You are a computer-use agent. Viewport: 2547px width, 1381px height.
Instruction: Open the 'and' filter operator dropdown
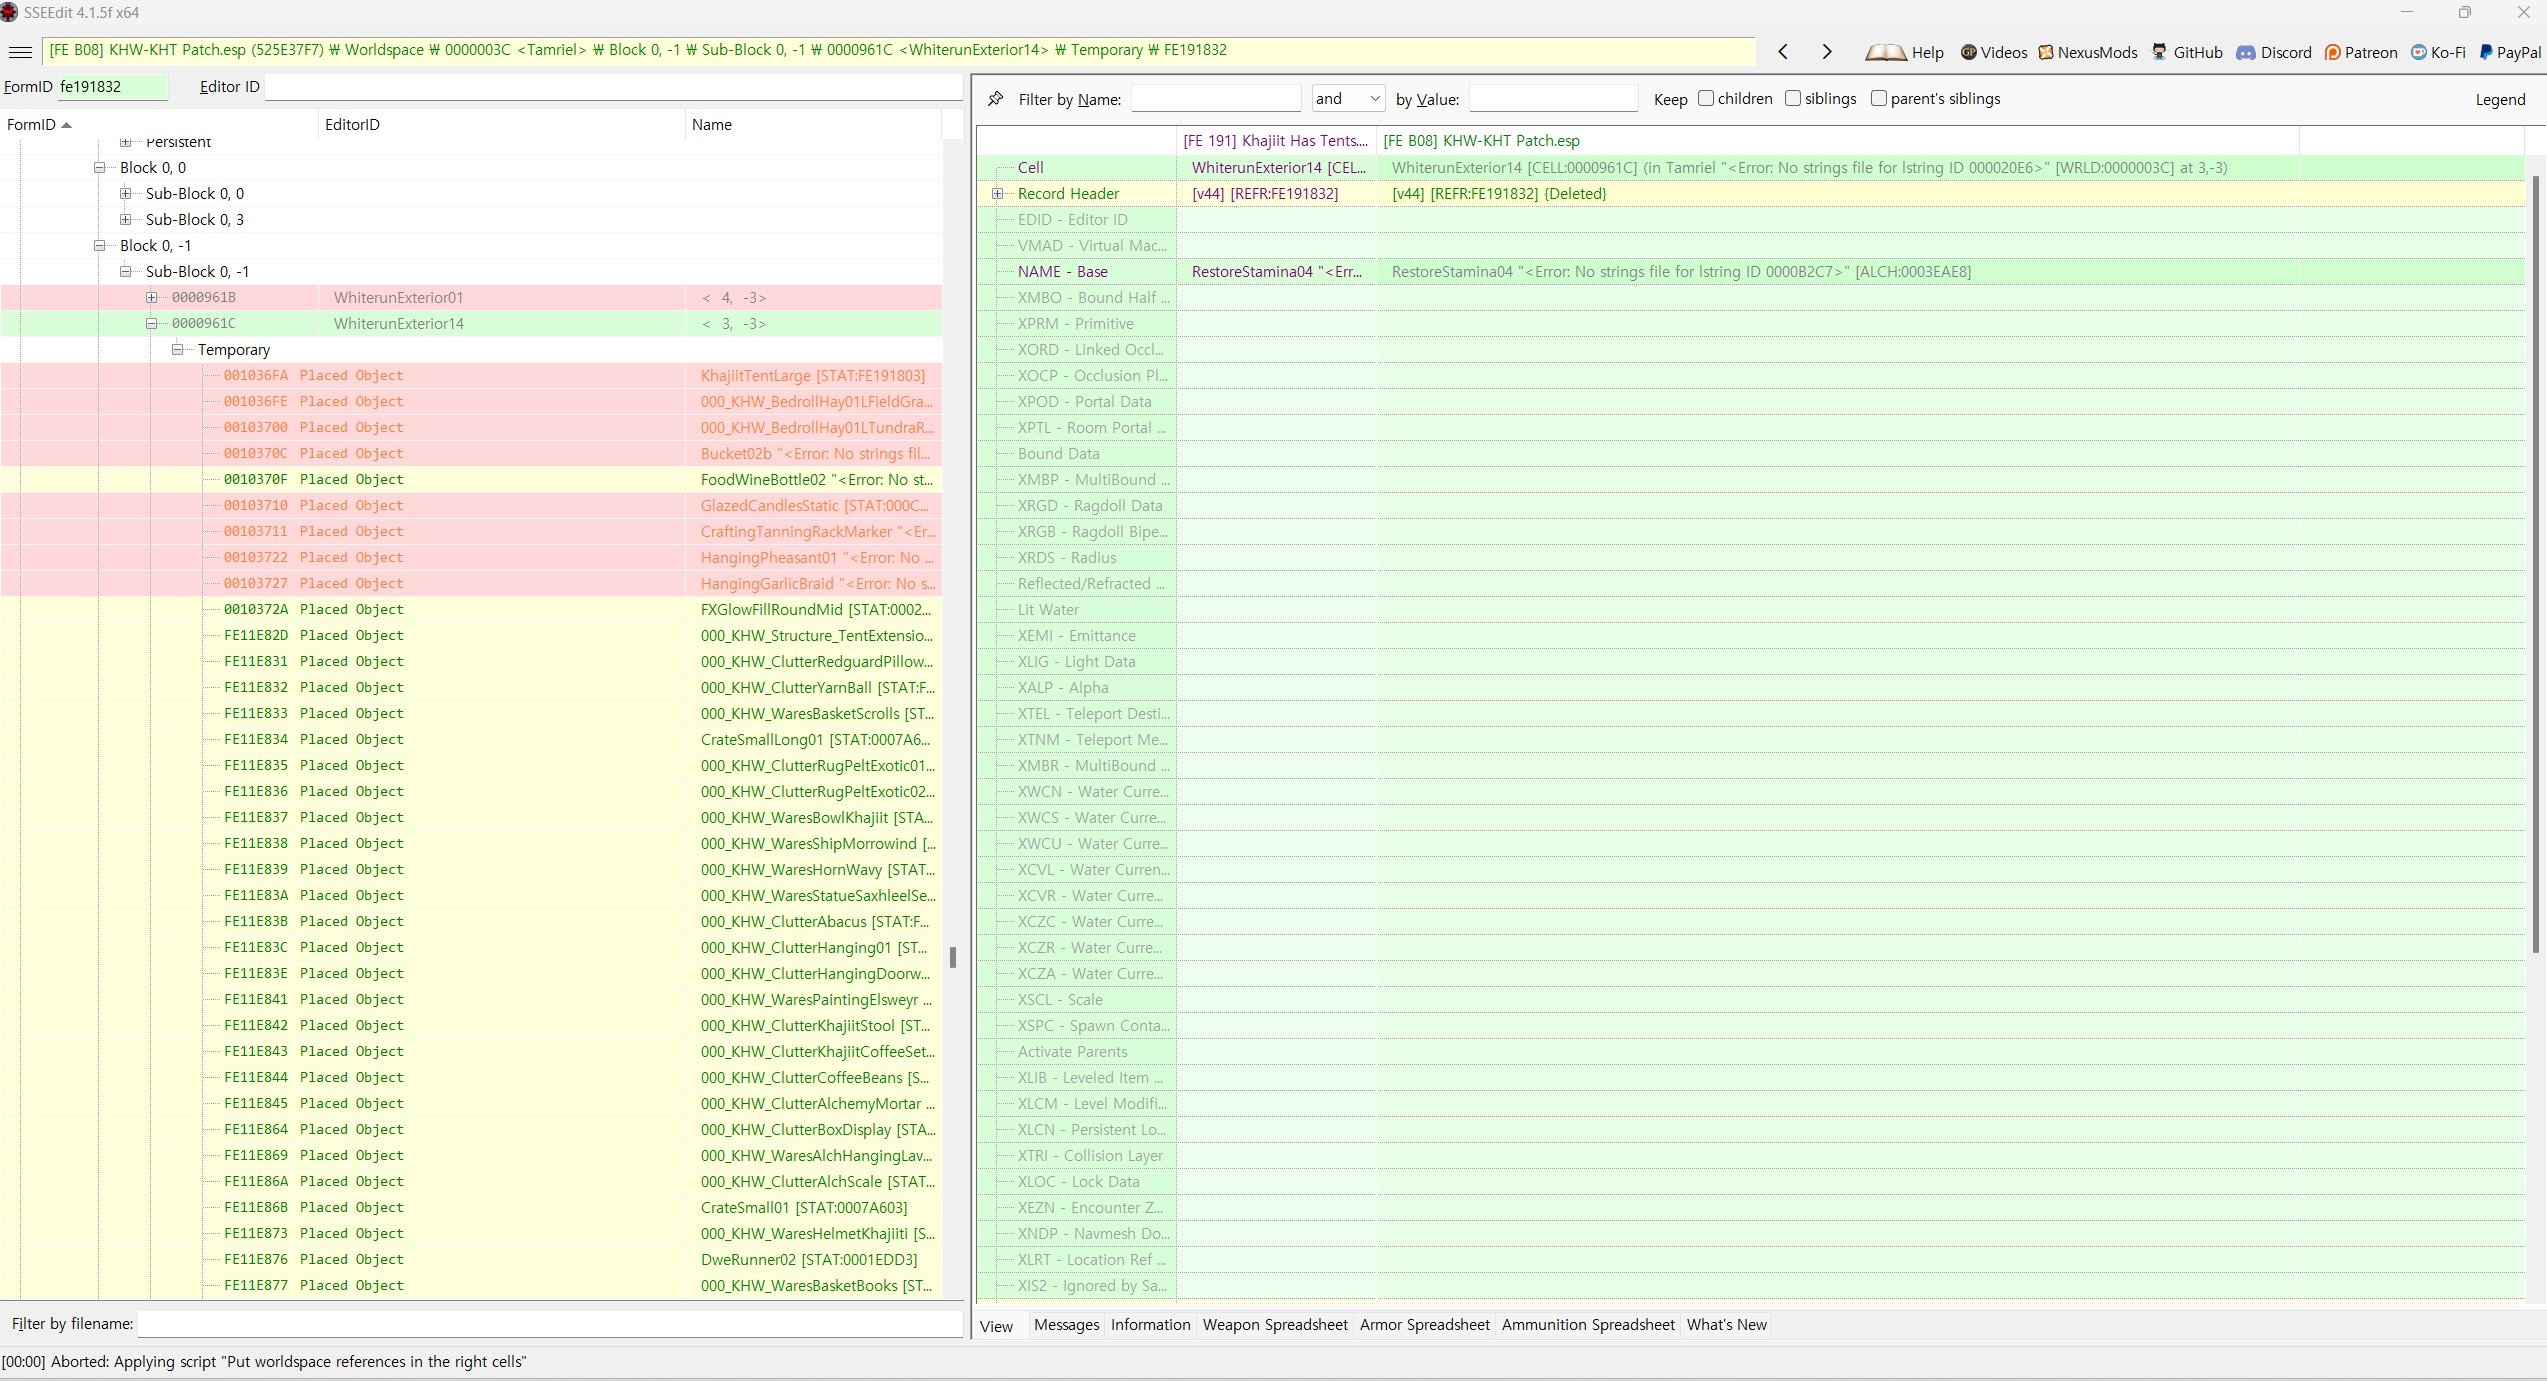click(x=1348, y=98)
